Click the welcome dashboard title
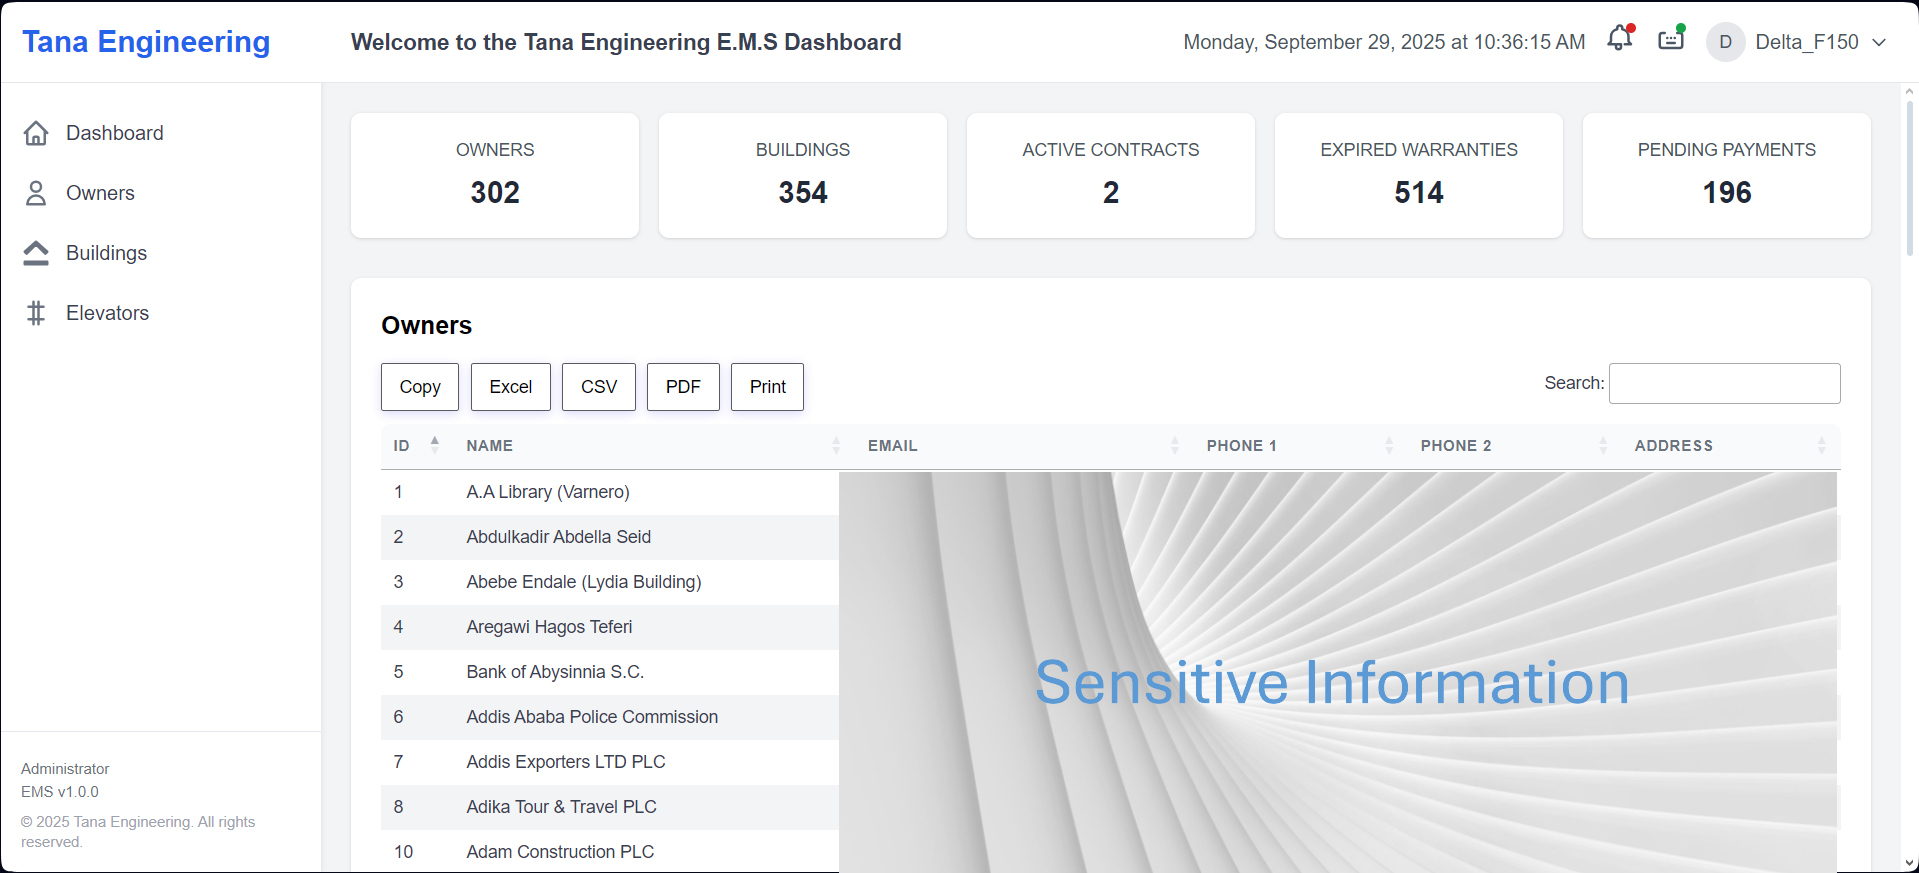 coord(626,42)
